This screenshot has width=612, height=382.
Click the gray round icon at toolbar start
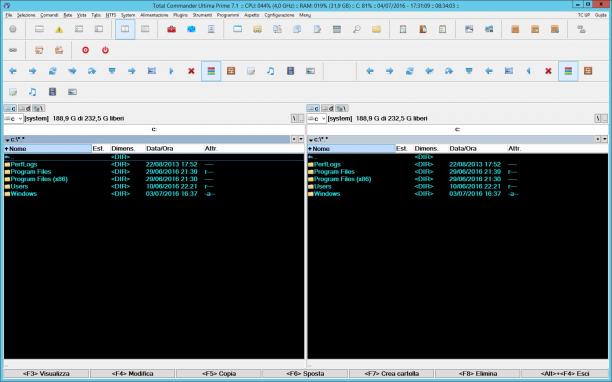13,29
